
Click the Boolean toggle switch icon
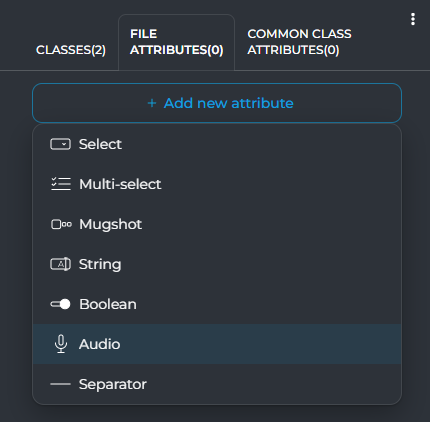(60, 304)
